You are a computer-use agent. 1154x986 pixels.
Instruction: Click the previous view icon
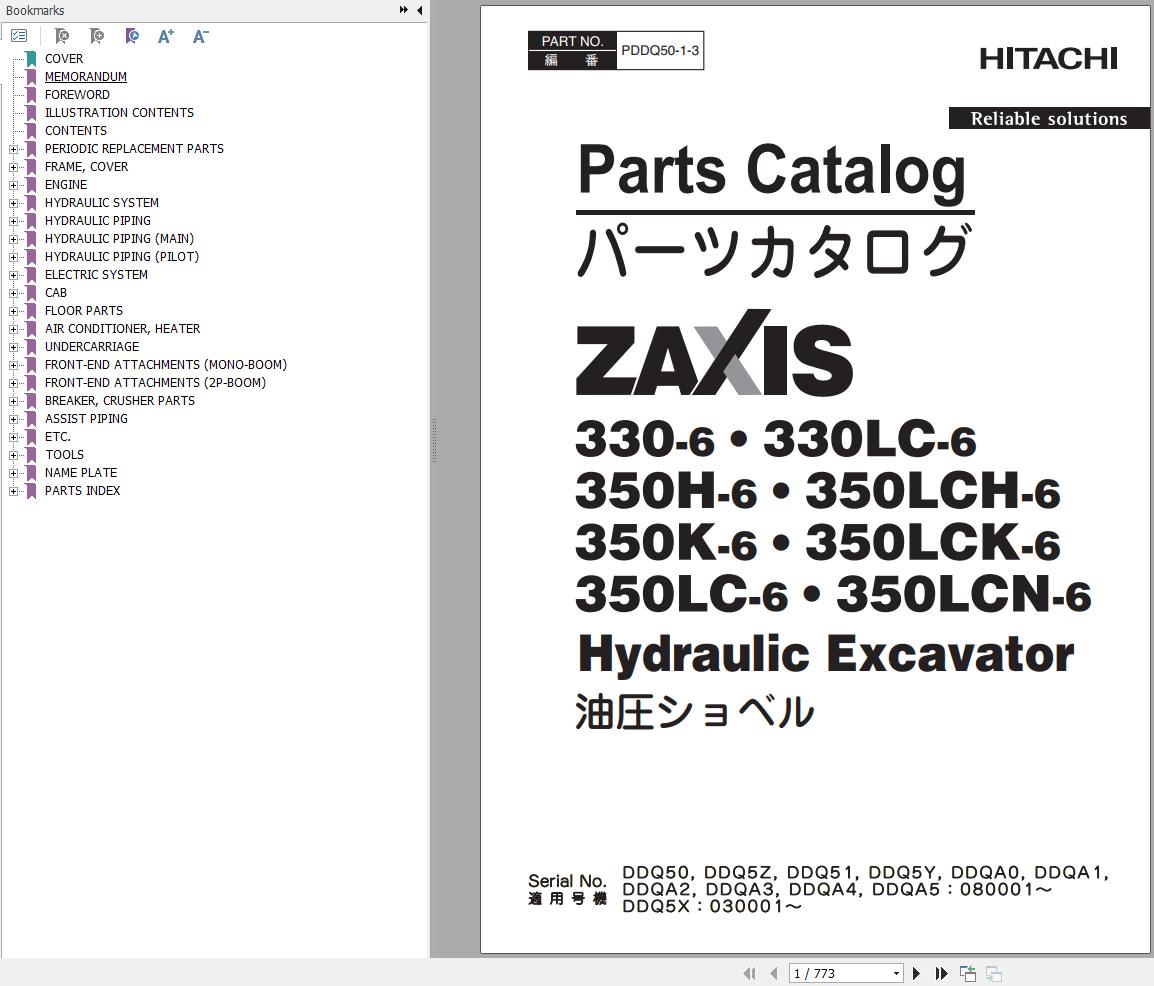tap(968, 973)
